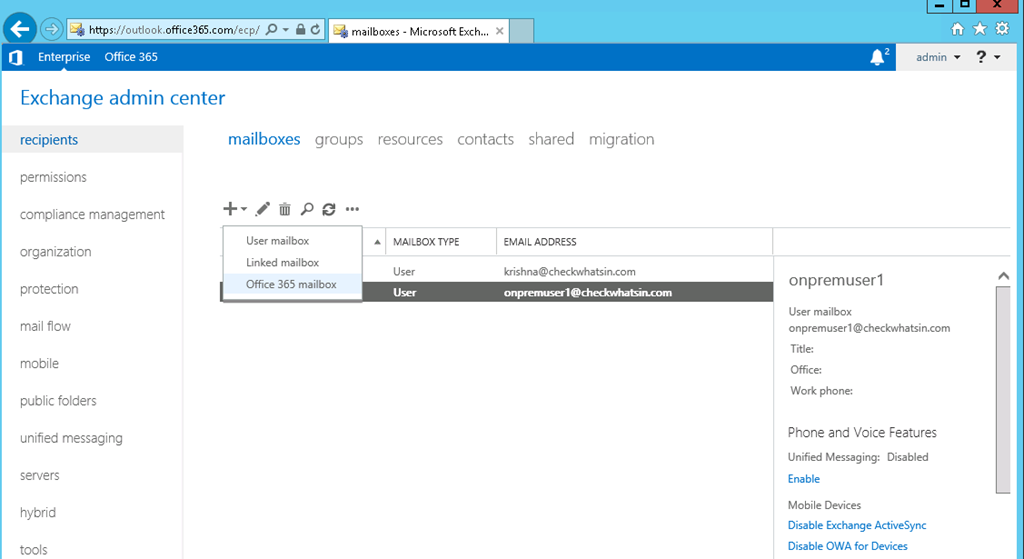
Task: Click the Exchange admin center heading
Action: [122, 98]
